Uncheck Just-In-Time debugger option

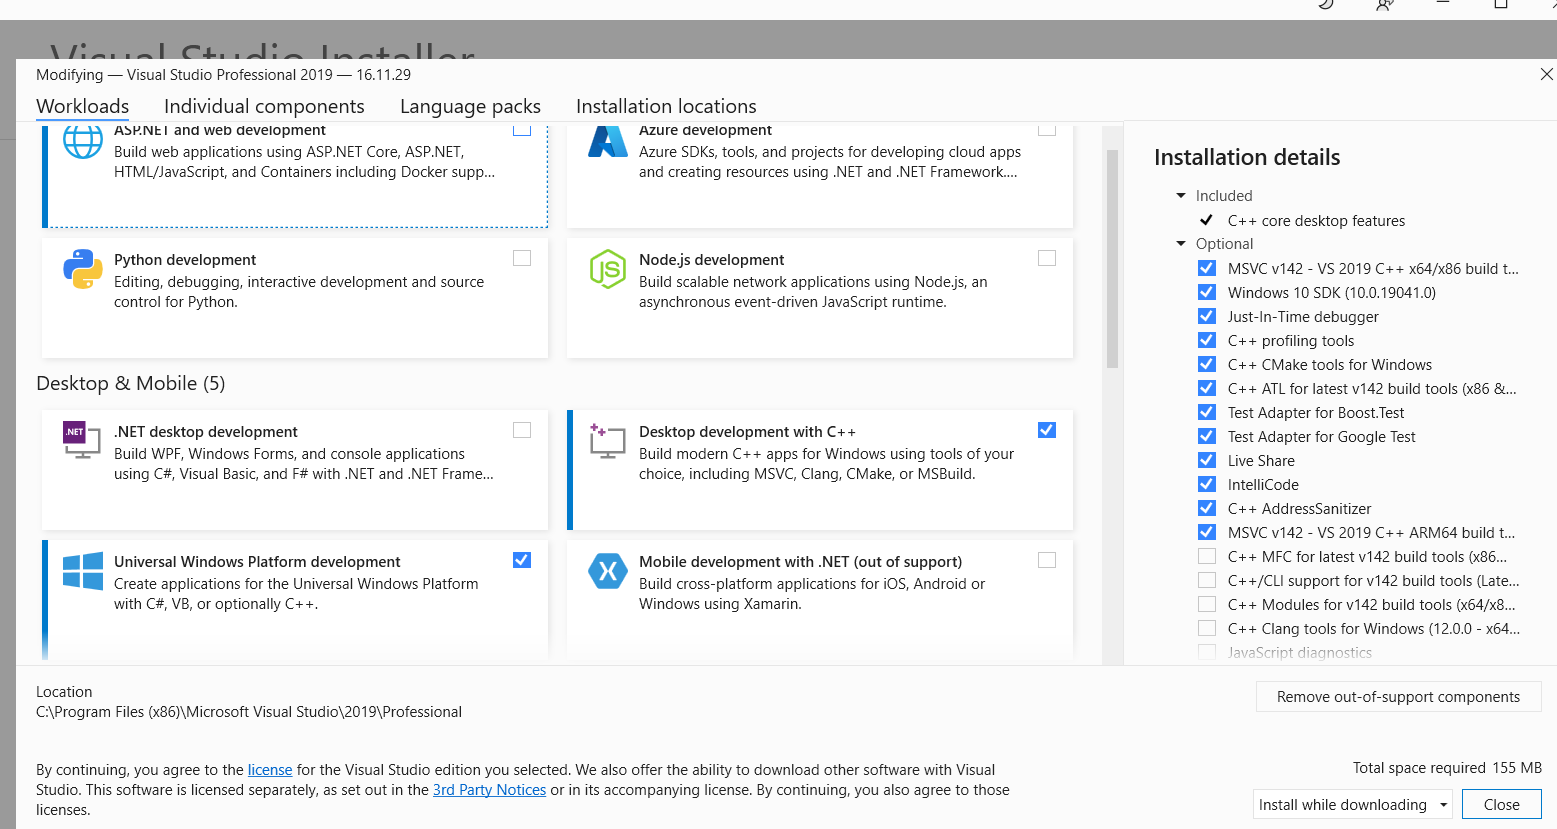1207,316
